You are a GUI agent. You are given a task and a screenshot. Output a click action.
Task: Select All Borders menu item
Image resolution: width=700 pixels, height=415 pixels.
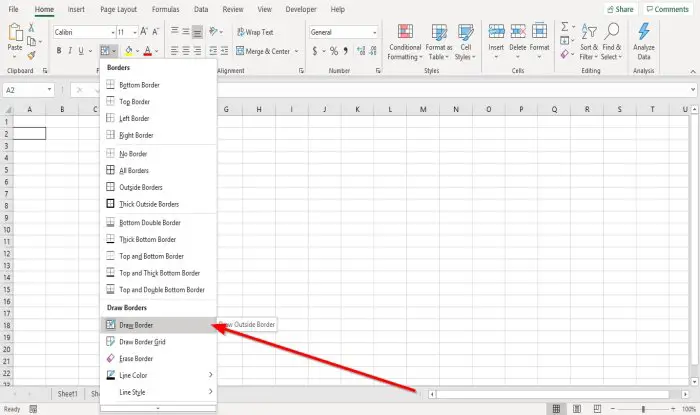[158, 170]
